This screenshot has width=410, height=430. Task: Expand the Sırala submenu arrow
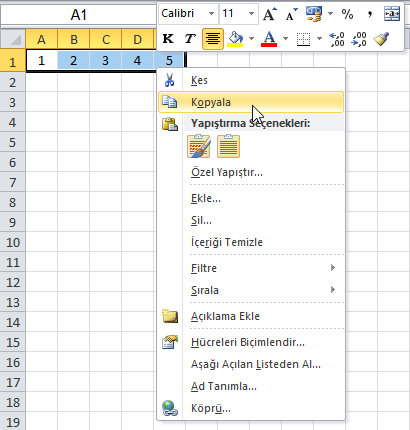(333, 289)
